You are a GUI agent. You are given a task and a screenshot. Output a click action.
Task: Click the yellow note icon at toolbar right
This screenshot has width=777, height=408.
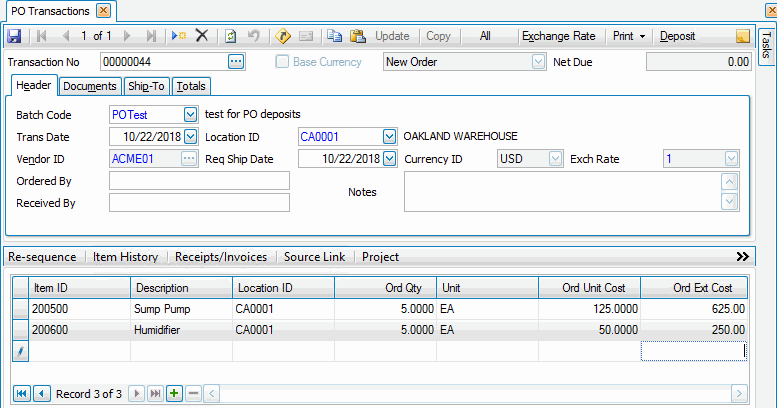coord(742,36)
